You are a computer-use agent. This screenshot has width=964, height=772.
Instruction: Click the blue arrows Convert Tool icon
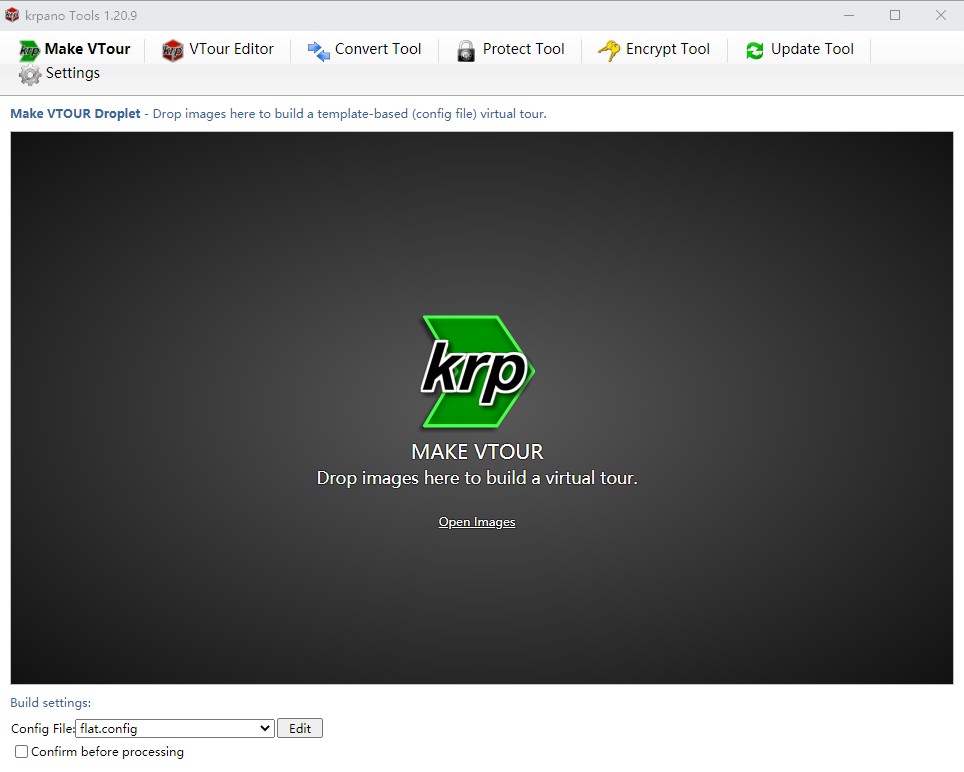pos(318,50)
